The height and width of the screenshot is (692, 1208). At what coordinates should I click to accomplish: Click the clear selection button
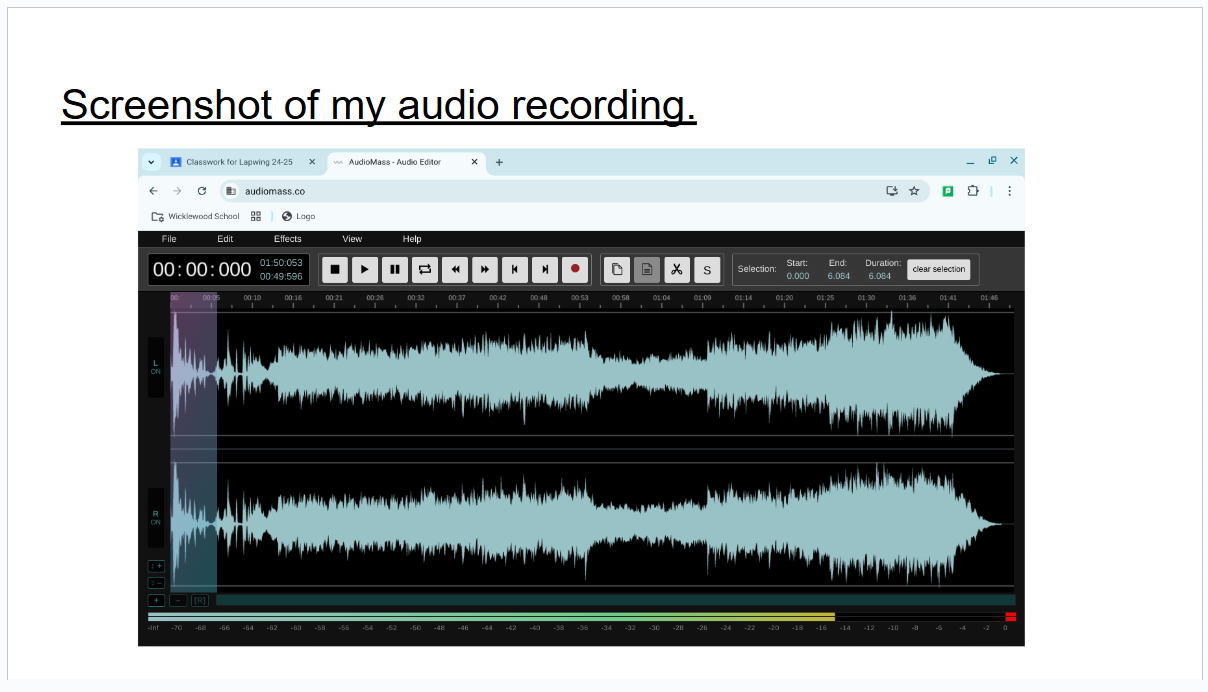939,269
